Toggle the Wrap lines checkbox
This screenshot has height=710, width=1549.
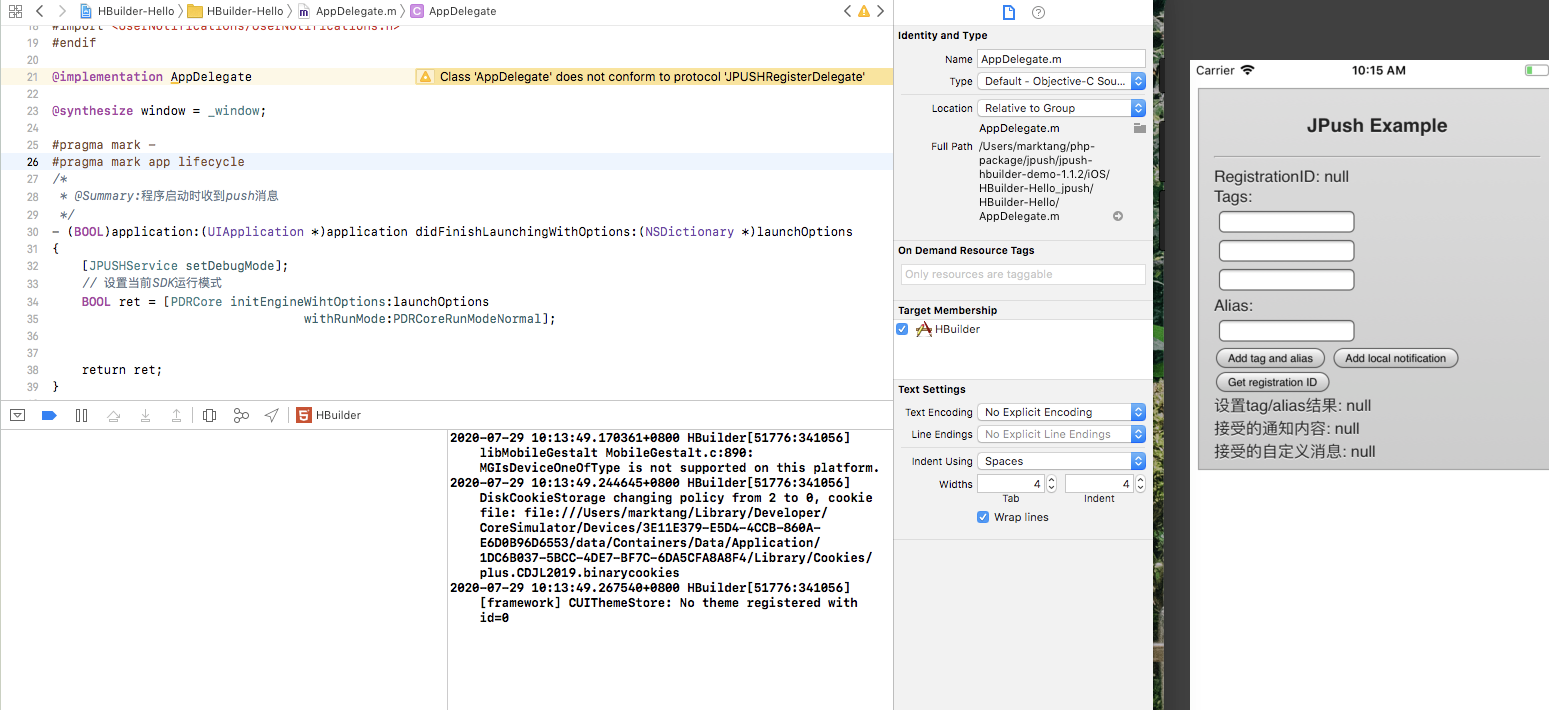983,517
